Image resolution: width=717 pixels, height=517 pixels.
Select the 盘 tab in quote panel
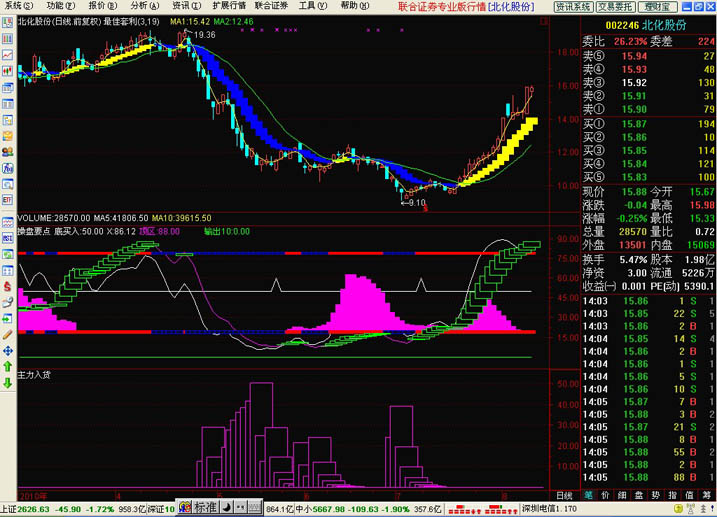click(x=639, y=495)
